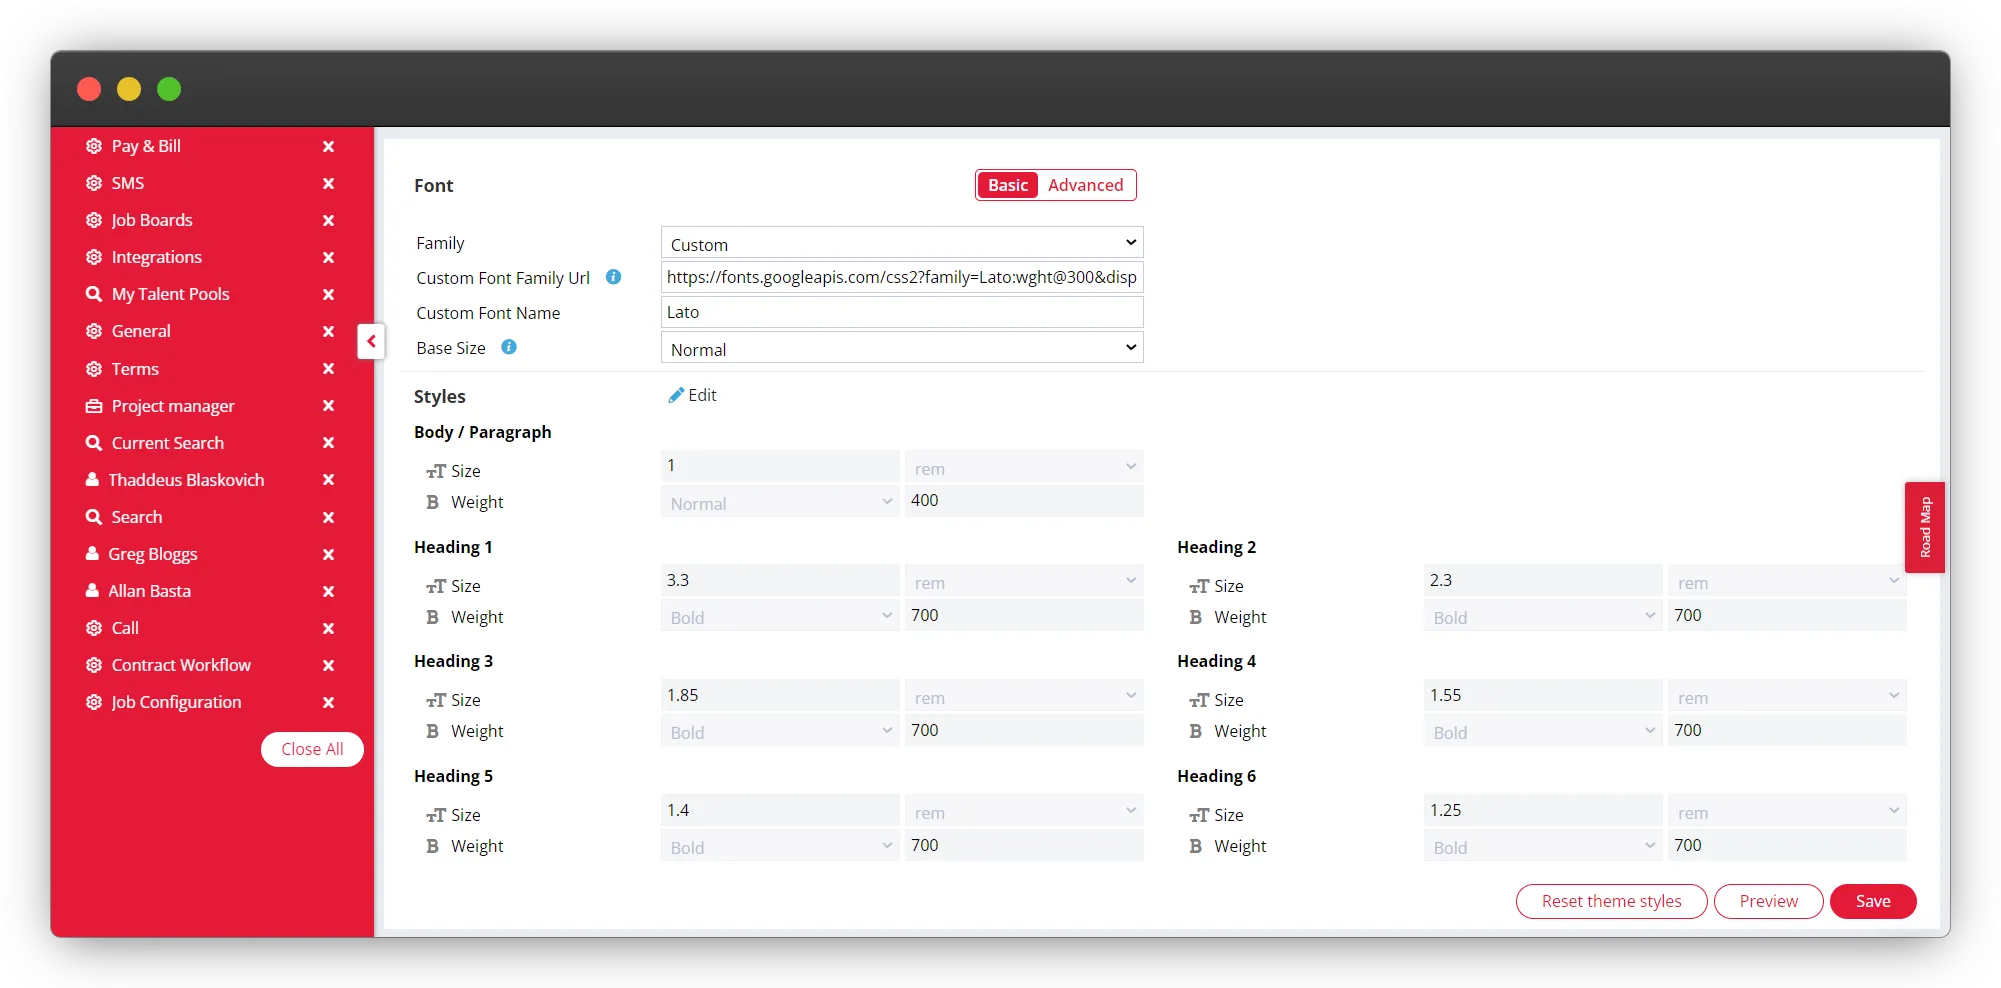Close the Integrations tab
Screen dimensions: 2001x988
click(328, 257)
